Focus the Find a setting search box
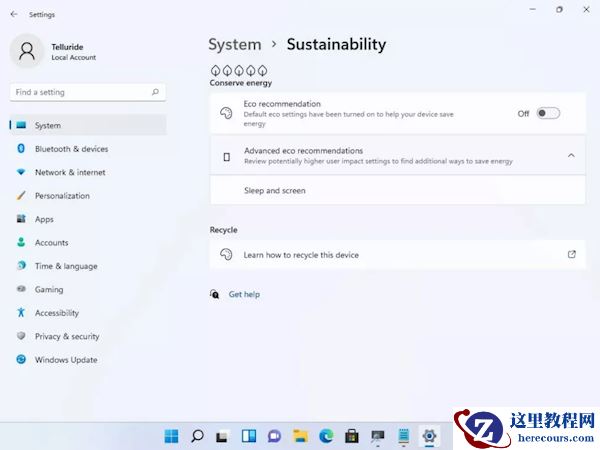This screenshot has height=450, width=600. pos(88,92)
